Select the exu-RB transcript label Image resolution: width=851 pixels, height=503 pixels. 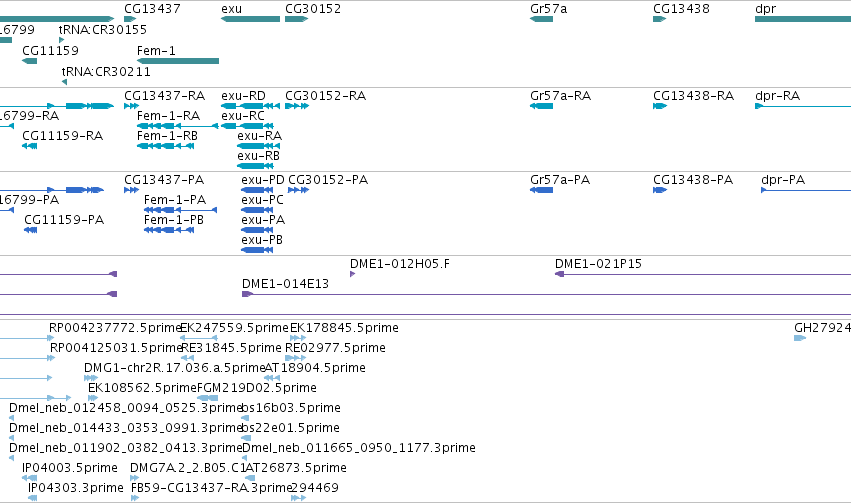(x=258, y=156)
